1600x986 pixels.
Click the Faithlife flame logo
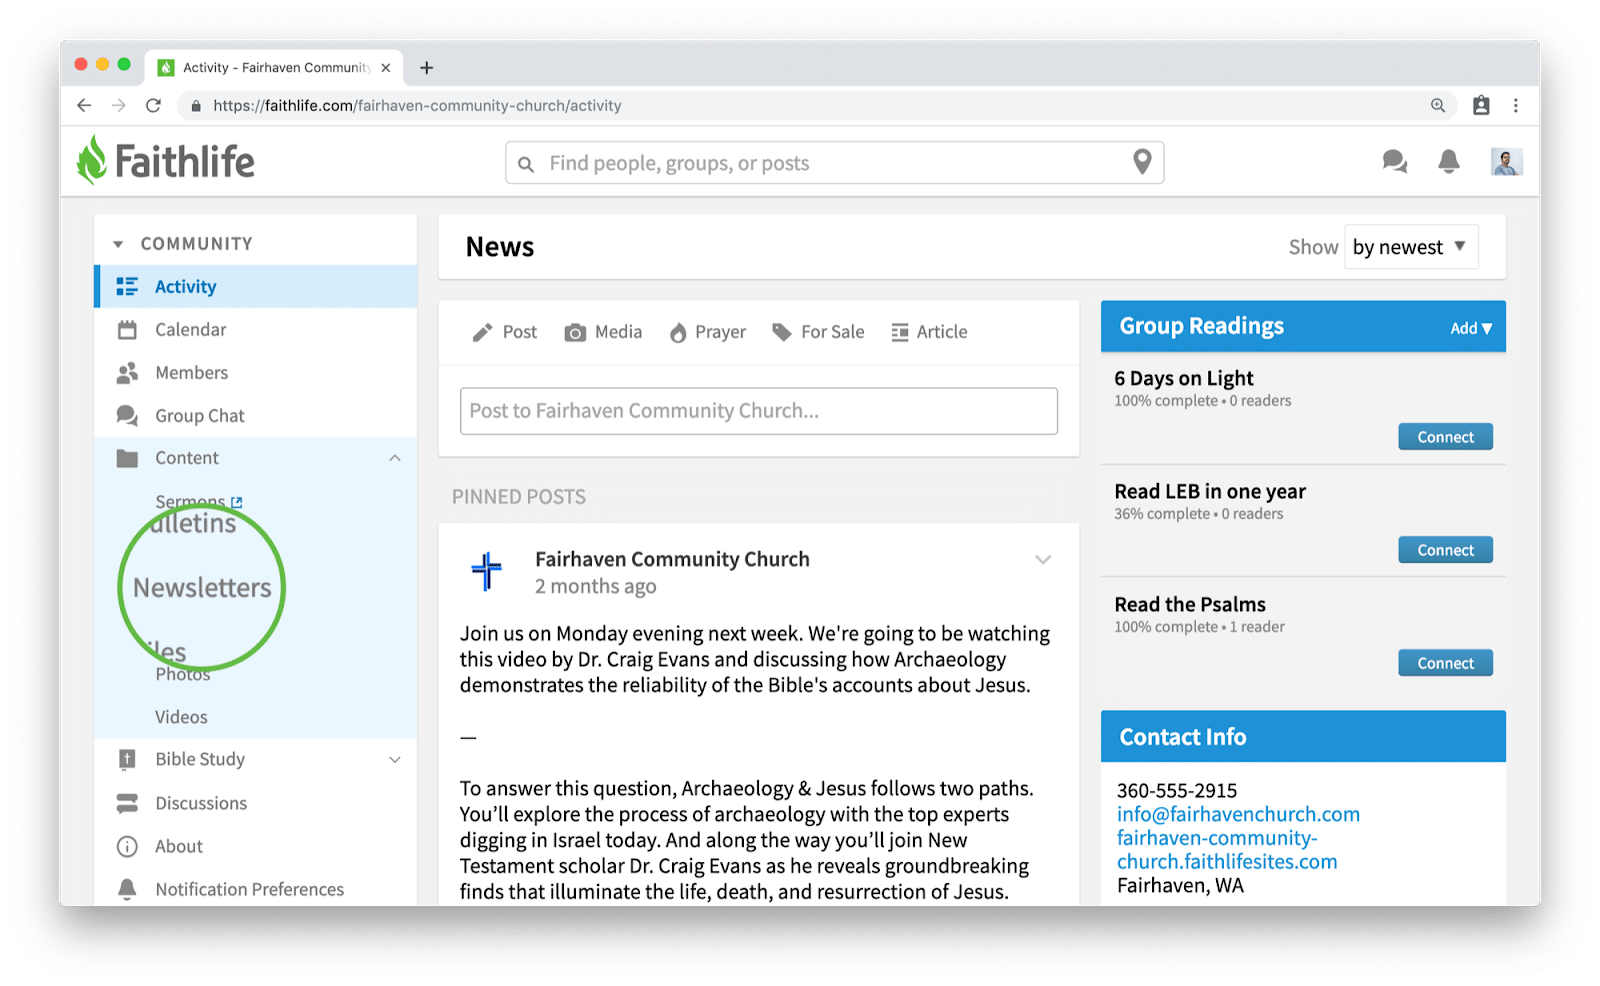click(92, 160)
